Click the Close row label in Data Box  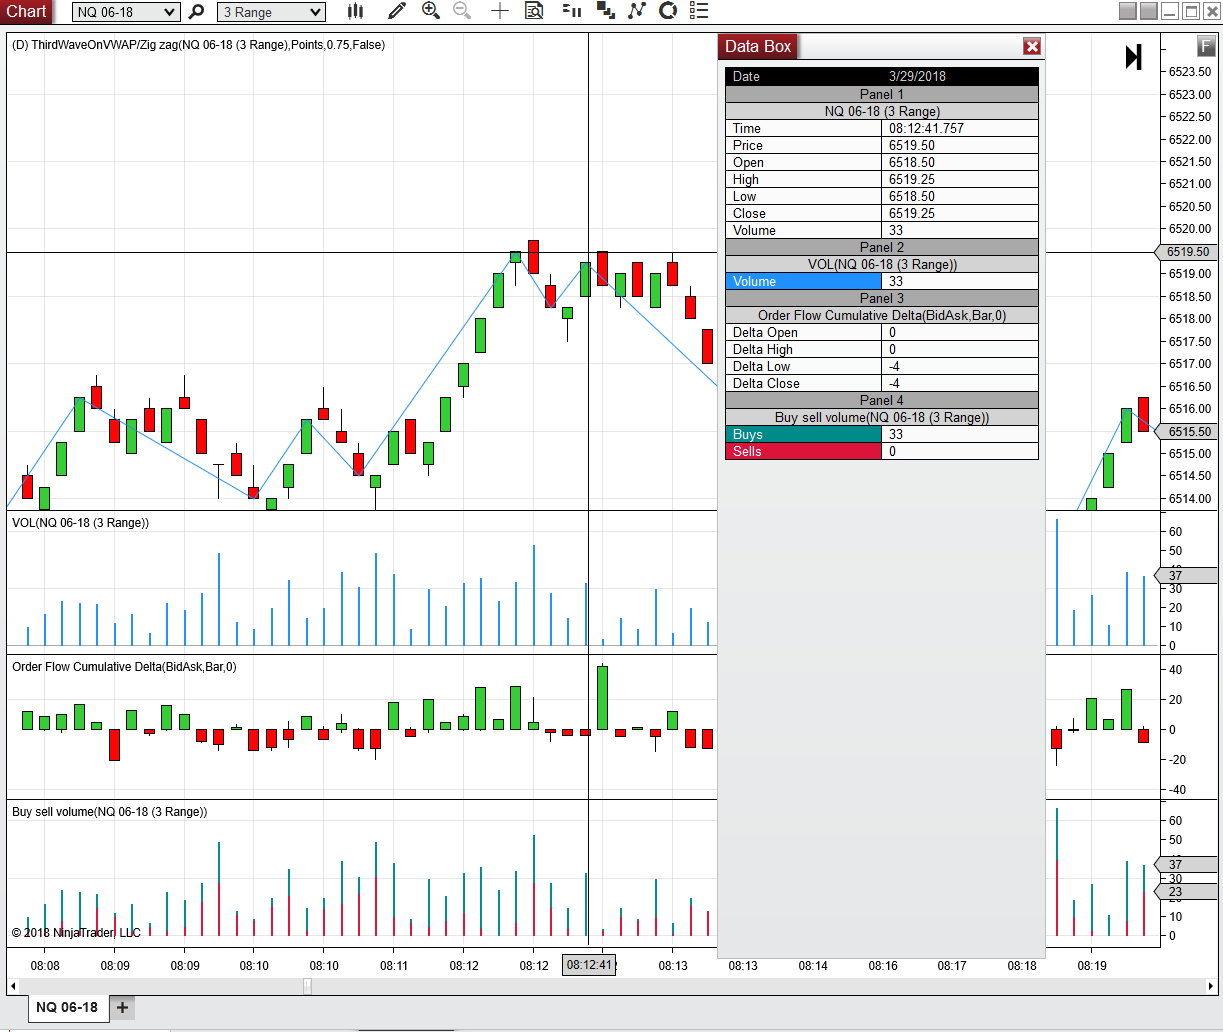pos(749,213)
